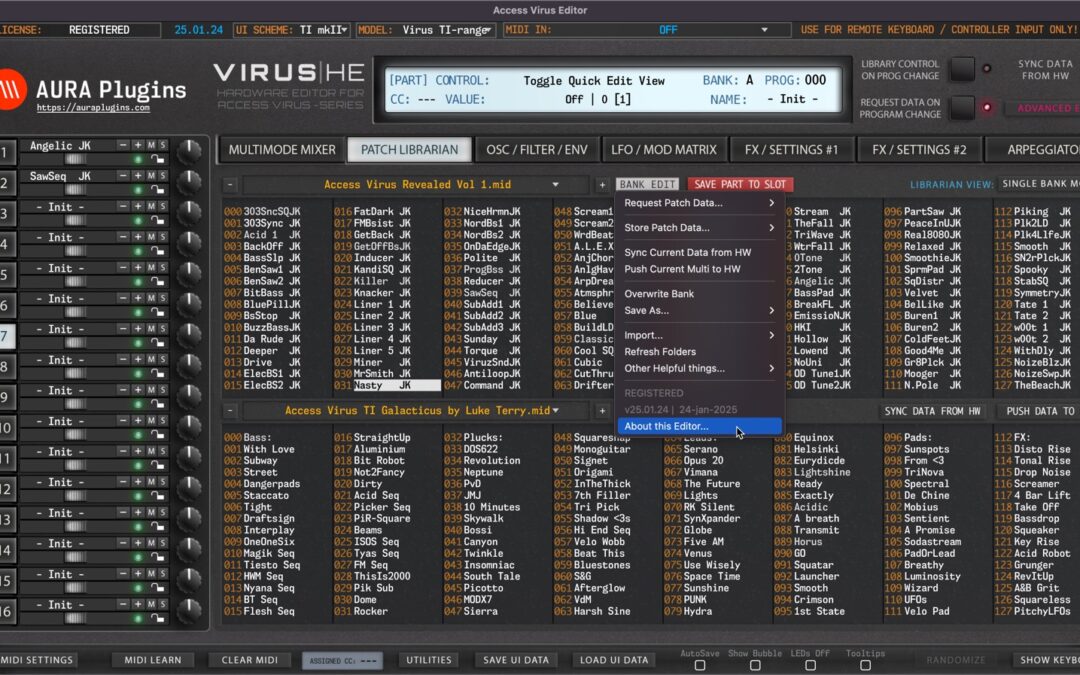Toggle the green LED on part 6
Viewport: 1080px width, 675px height.
[x=138, y=310]
